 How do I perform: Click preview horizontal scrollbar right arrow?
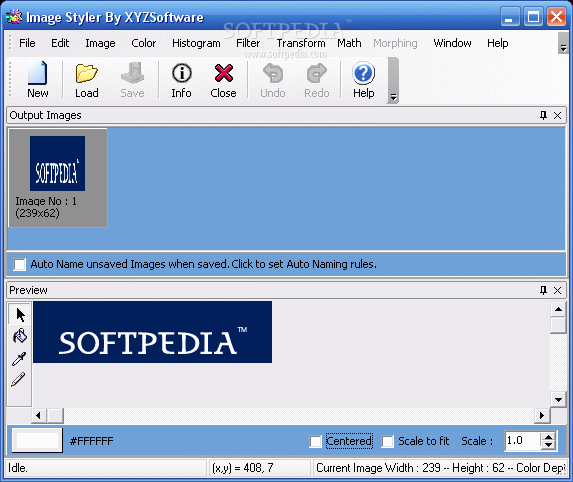tap(542, 415)
